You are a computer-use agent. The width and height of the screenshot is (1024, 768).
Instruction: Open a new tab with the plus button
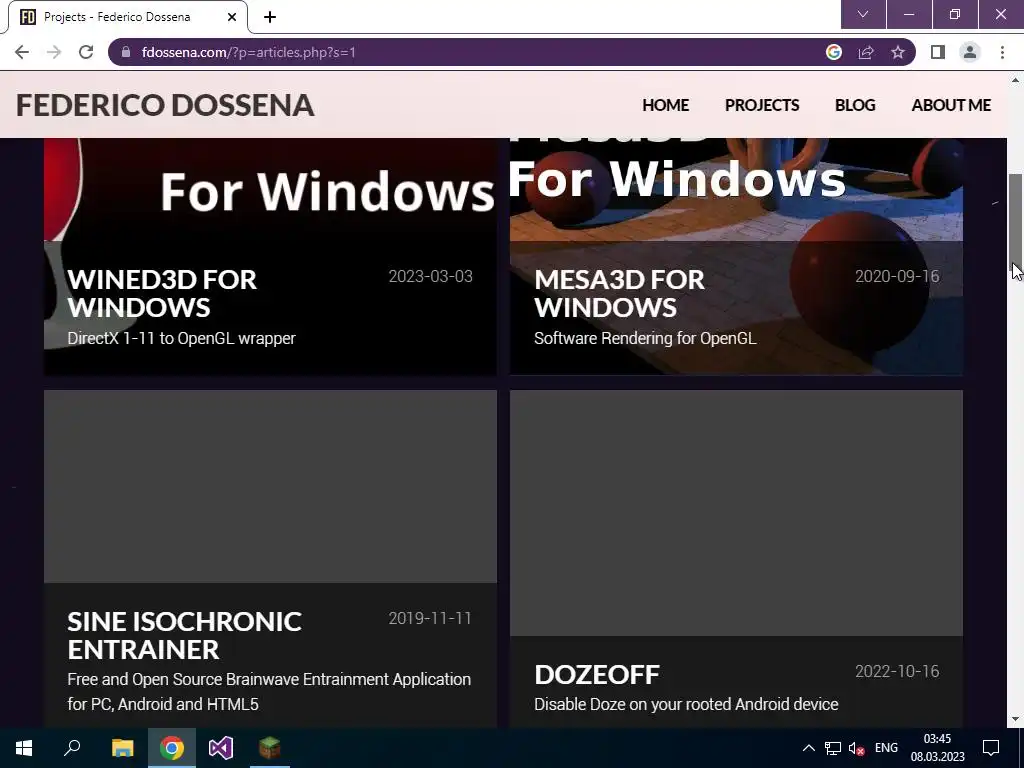[270, 17]
